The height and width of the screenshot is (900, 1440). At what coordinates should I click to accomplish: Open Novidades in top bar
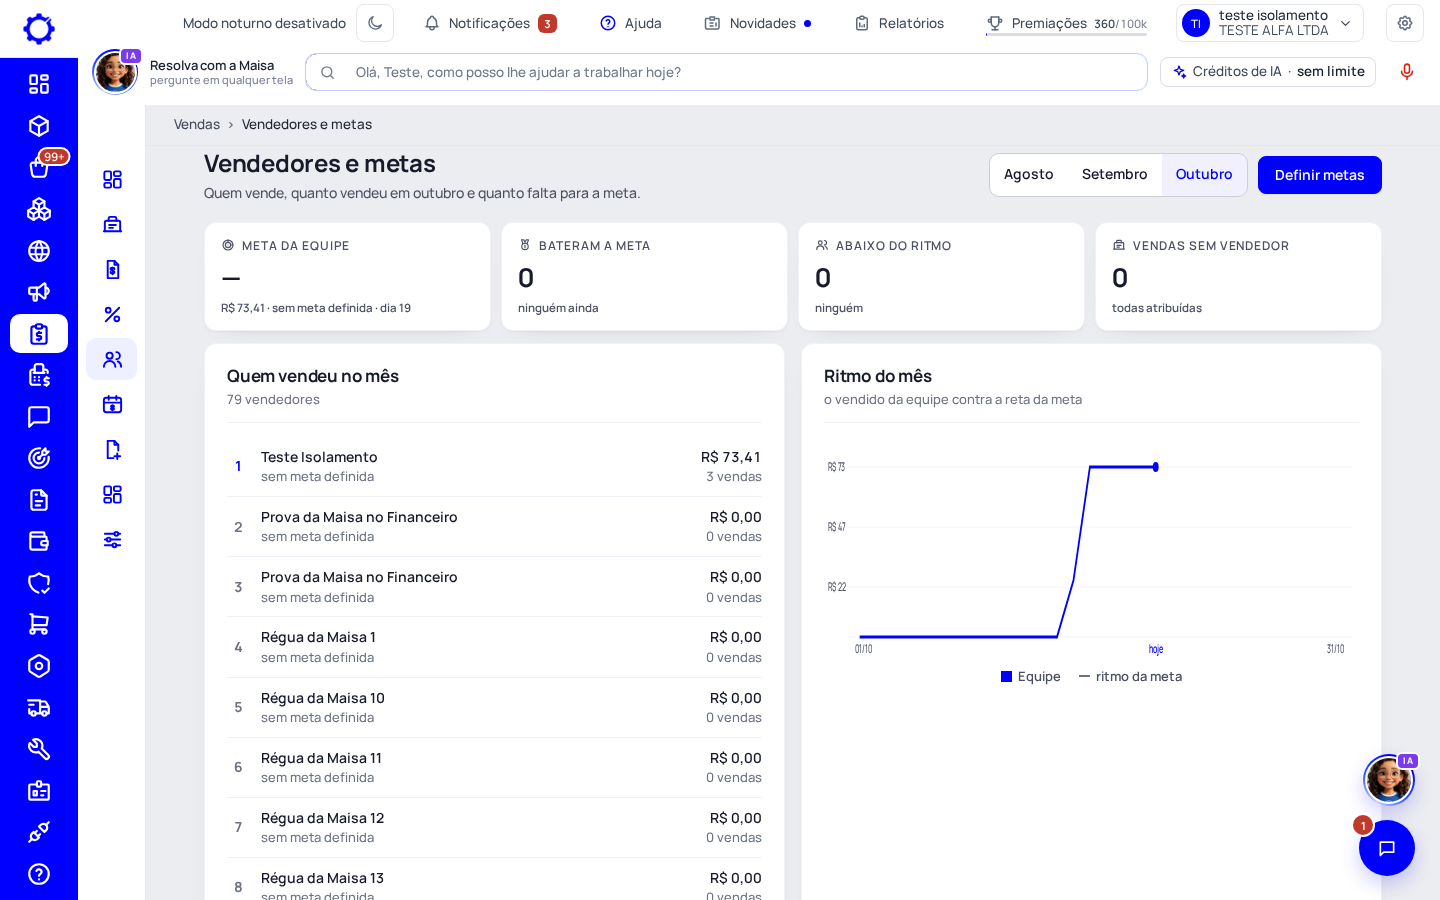[x=758, y=23]
